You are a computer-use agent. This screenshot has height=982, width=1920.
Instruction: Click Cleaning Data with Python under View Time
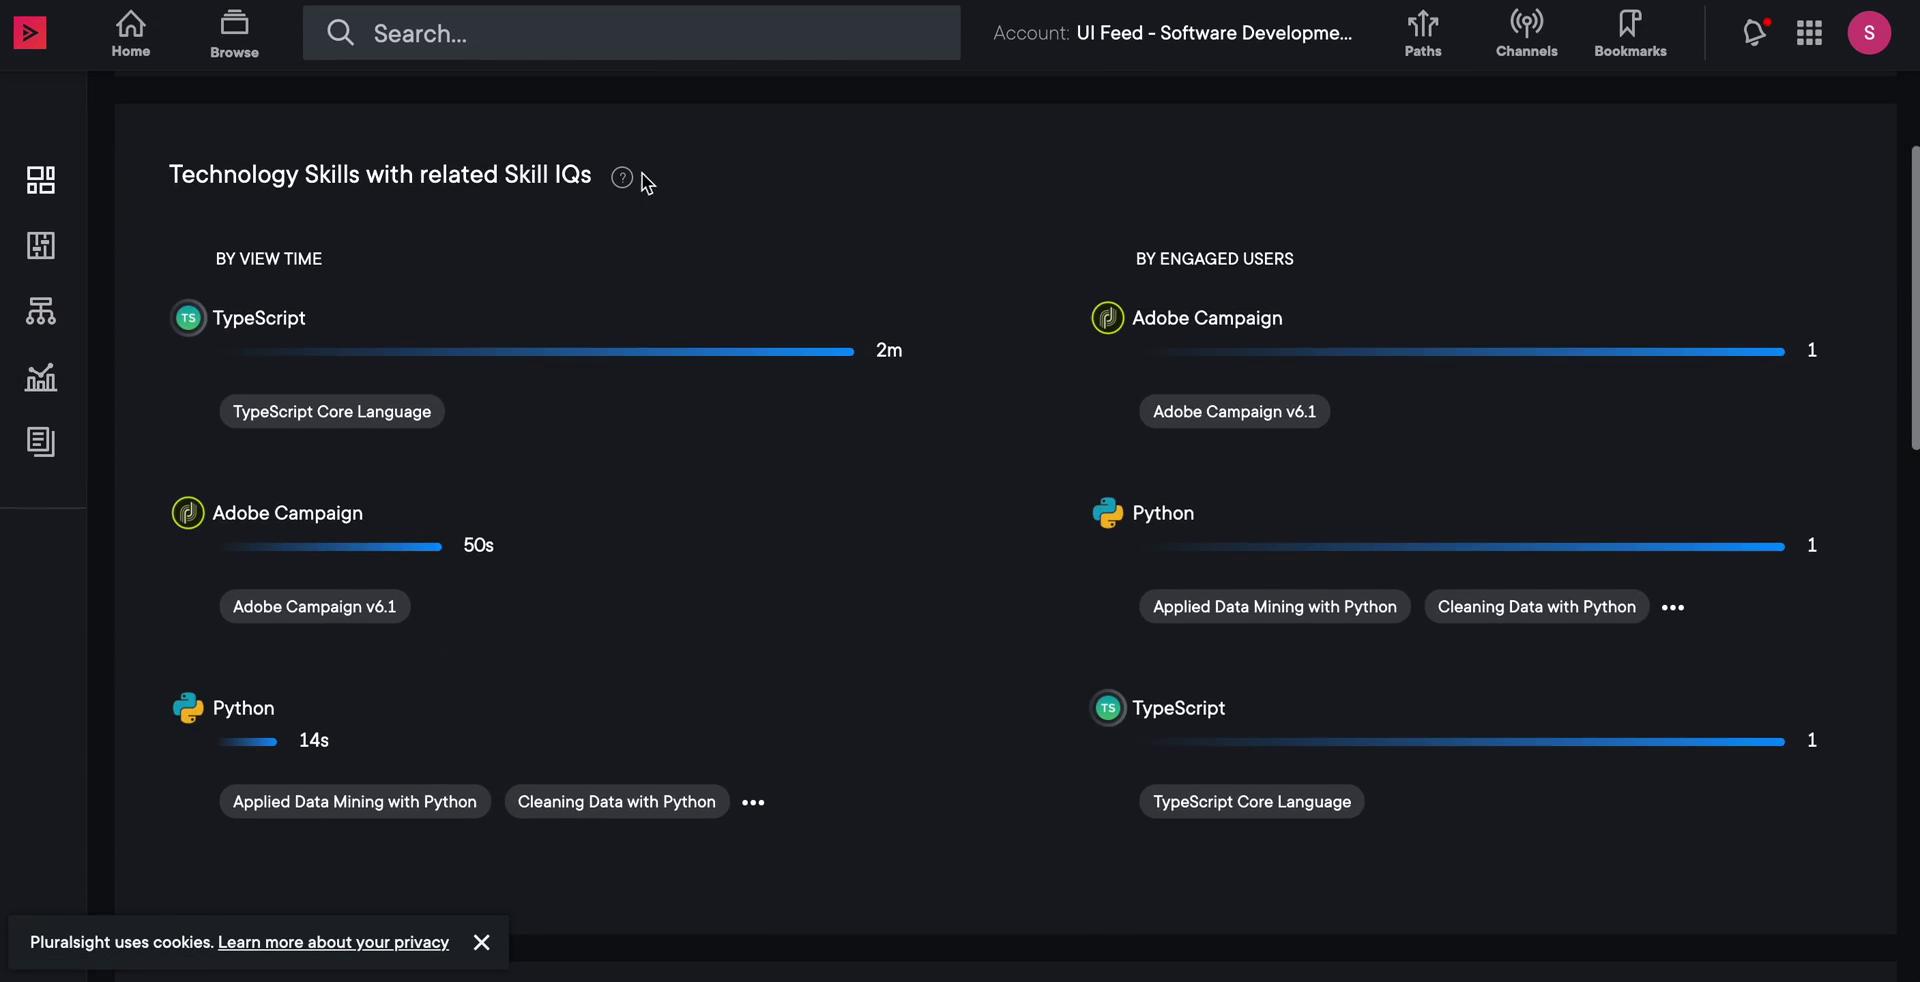coord(617,802)
